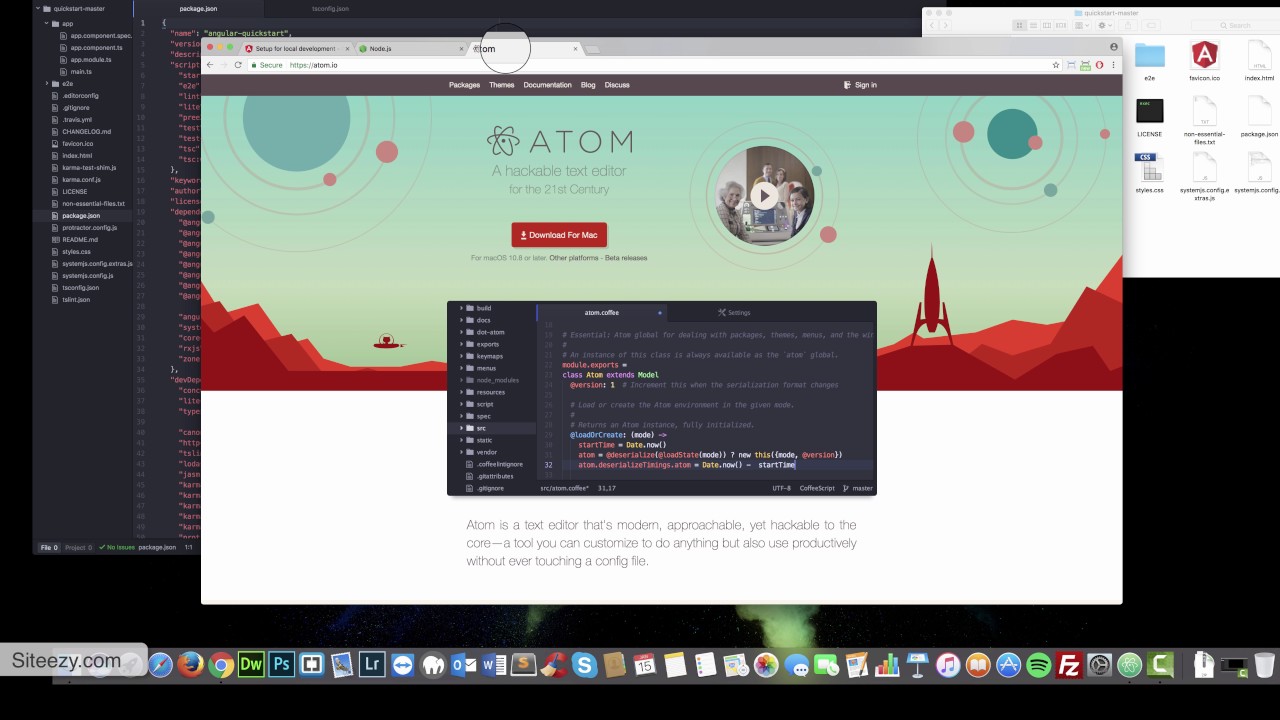Open Microsoft Word from the dock
The image size is (1280, 720).
(x=494, y=664)
